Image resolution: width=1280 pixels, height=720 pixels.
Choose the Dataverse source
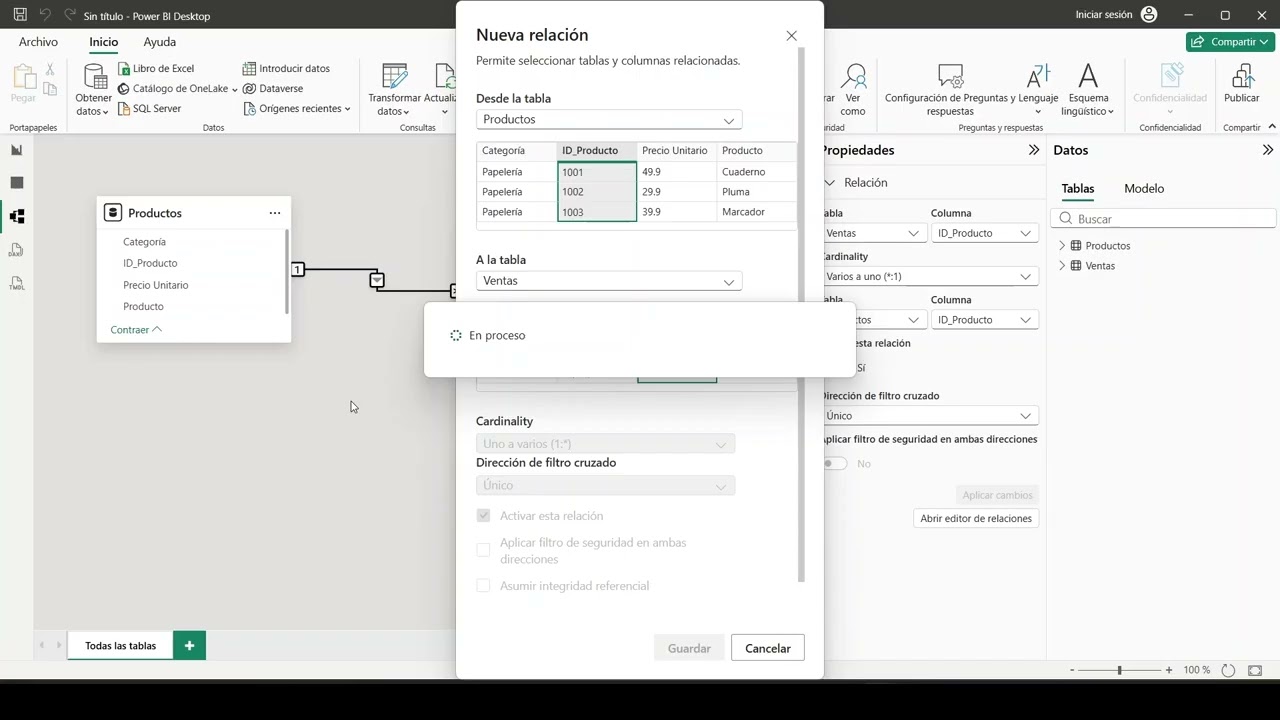coord(273,88)
